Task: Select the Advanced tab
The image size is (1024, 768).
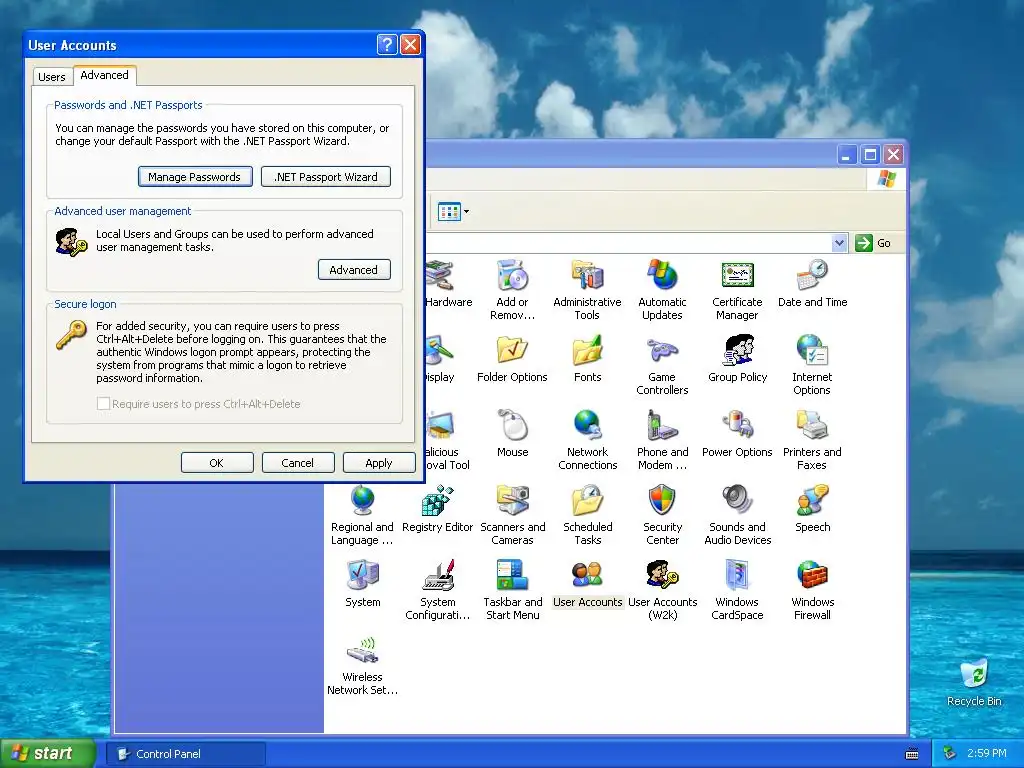Action: 104,75
